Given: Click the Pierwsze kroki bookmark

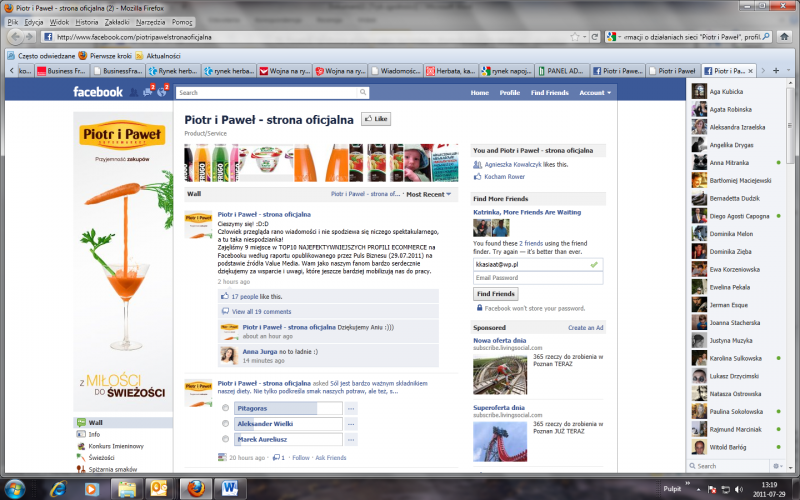Looking at the screenshot, I should [105, 56].
